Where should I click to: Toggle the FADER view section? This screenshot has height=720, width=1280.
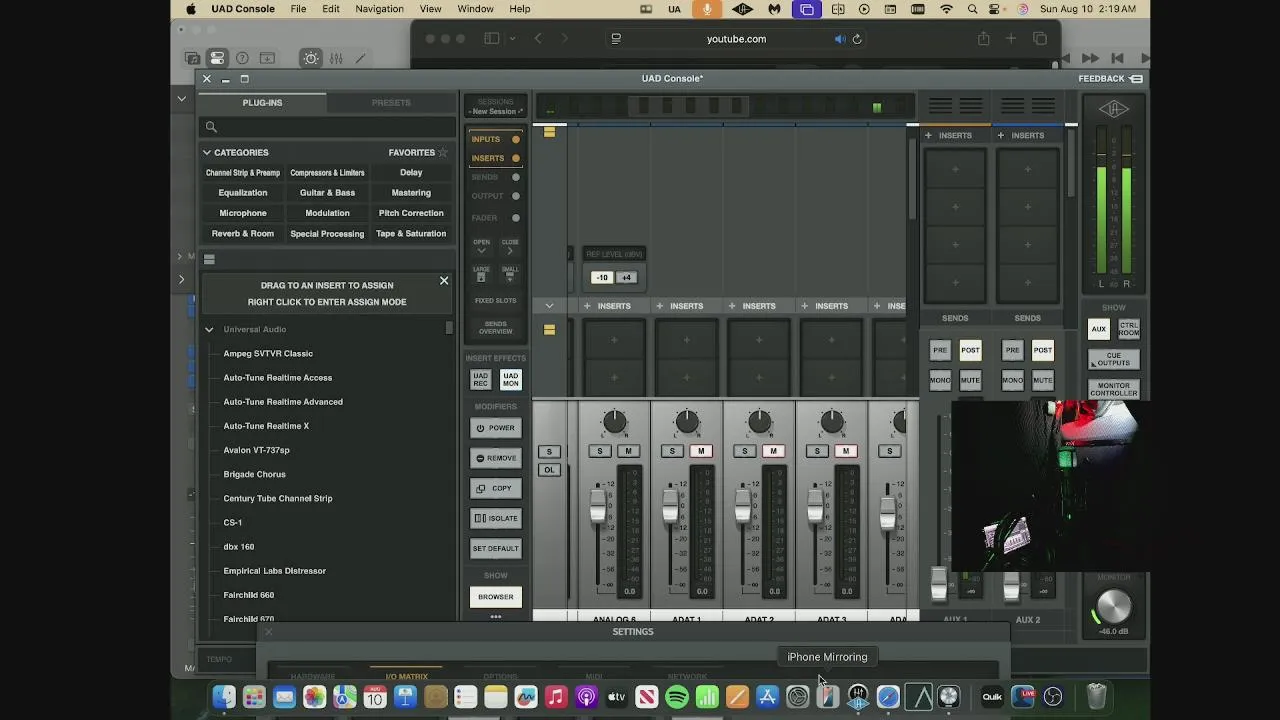[496, 218]
